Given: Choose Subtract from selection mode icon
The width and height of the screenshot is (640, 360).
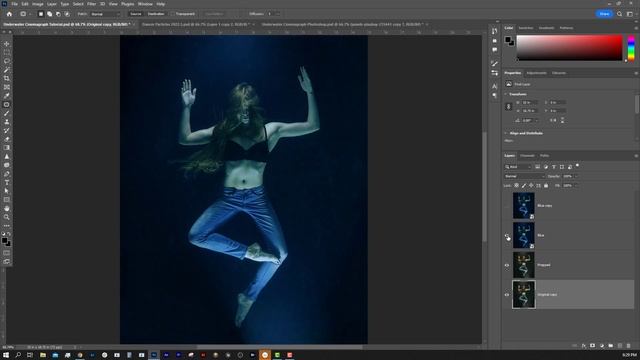Looking at the screenshot, I should click(x=58, y=14).
